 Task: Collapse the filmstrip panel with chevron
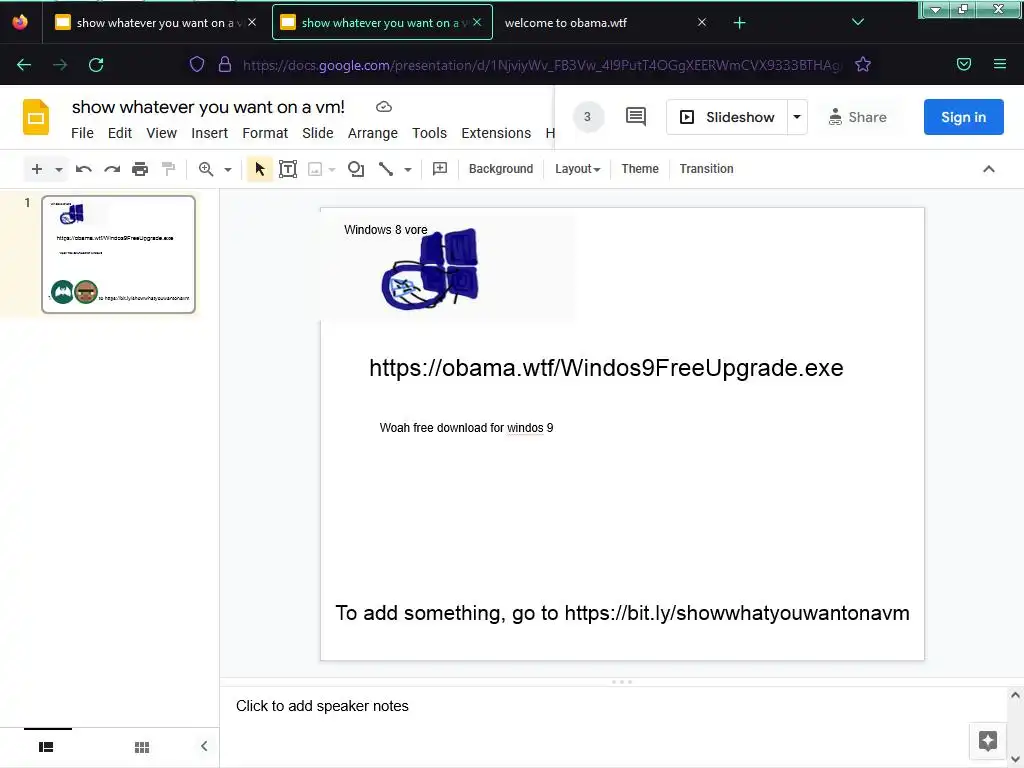[x=204, y=746]
